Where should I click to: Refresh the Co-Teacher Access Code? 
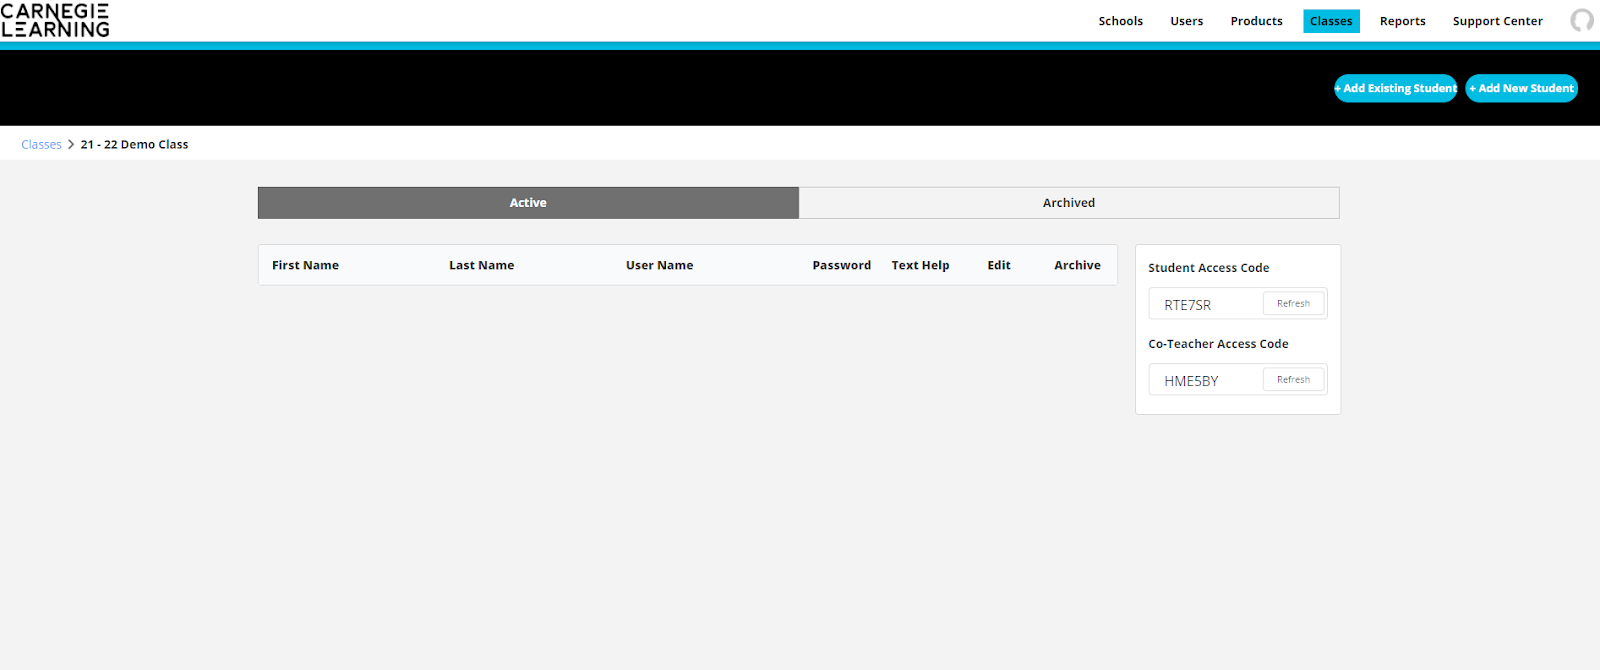(1293, 379)
